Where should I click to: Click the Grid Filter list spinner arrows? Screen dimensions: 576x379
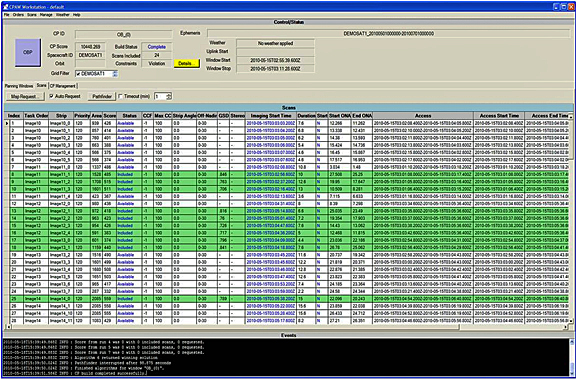point(115,74)
